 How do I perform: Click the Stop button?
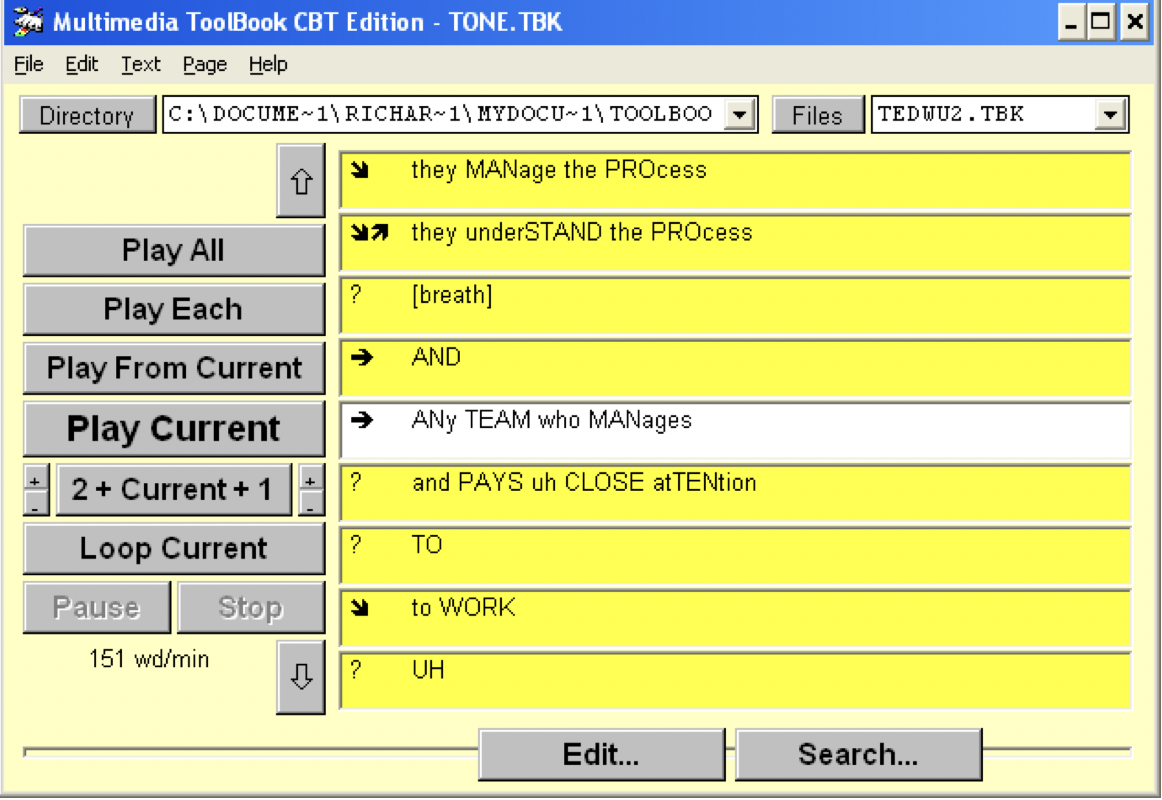[x=250, y=607]
